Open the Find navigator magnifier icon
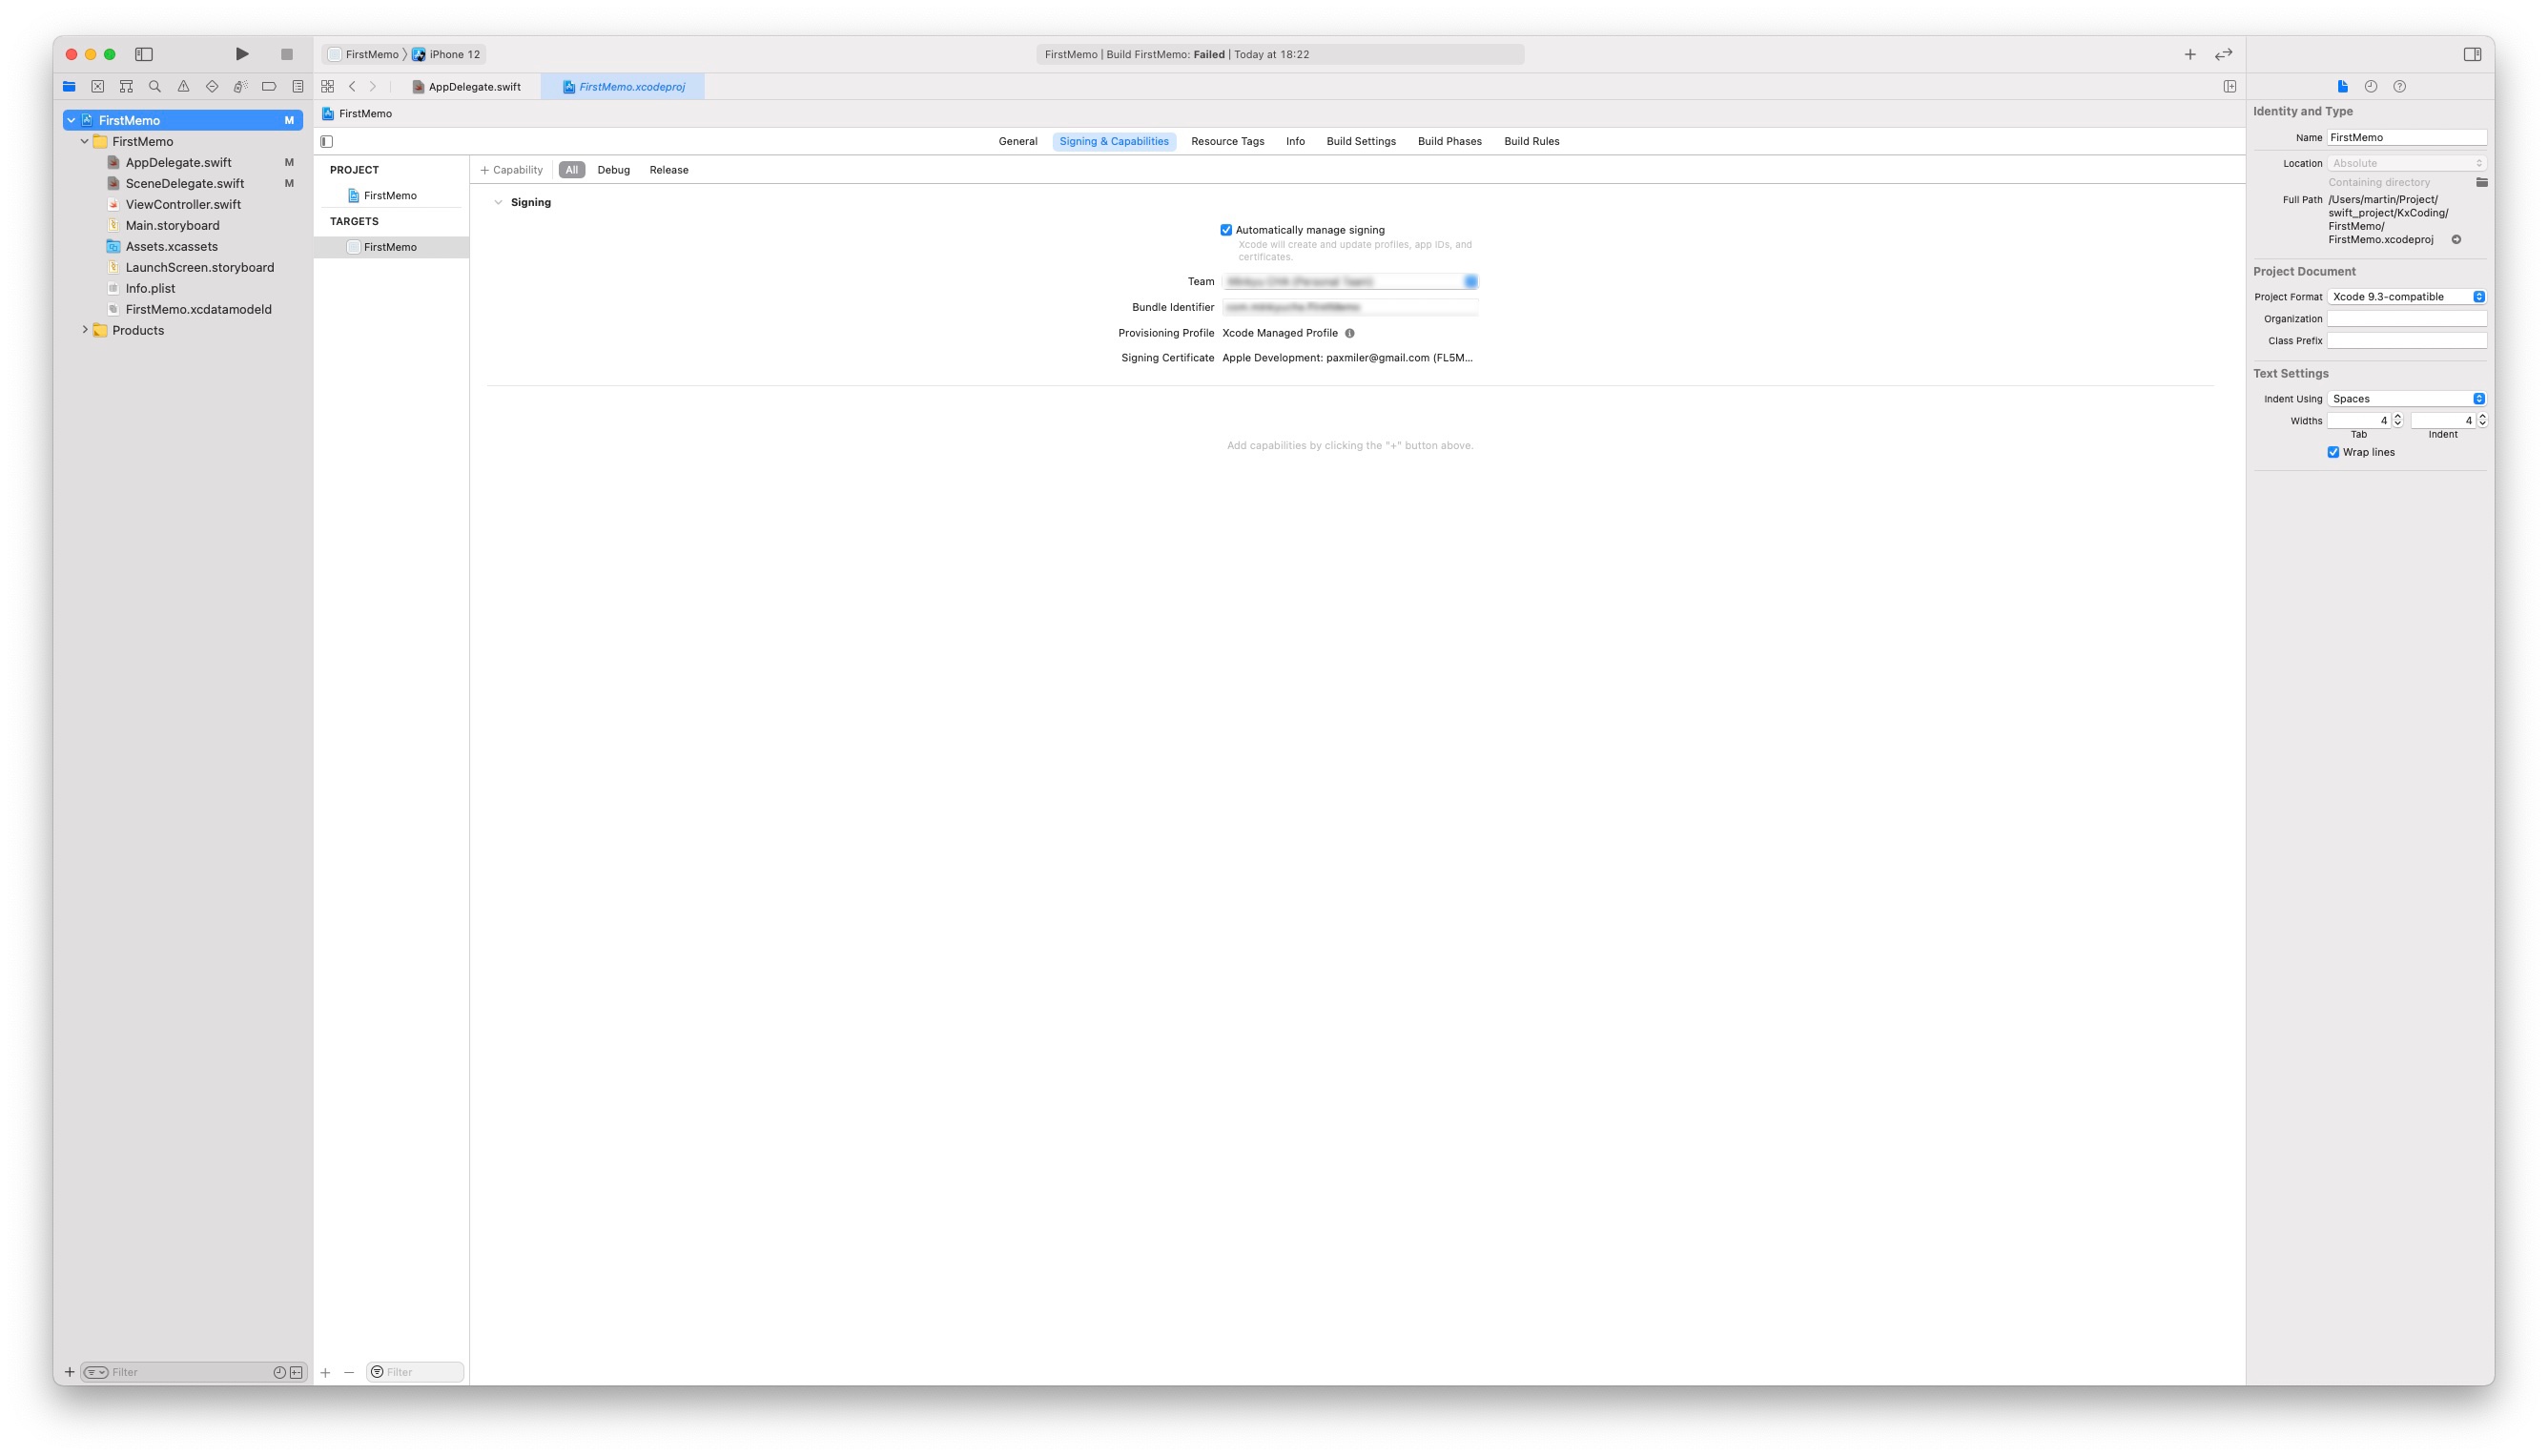This screenshot has height=1456, width=2548. pos(155,87)
